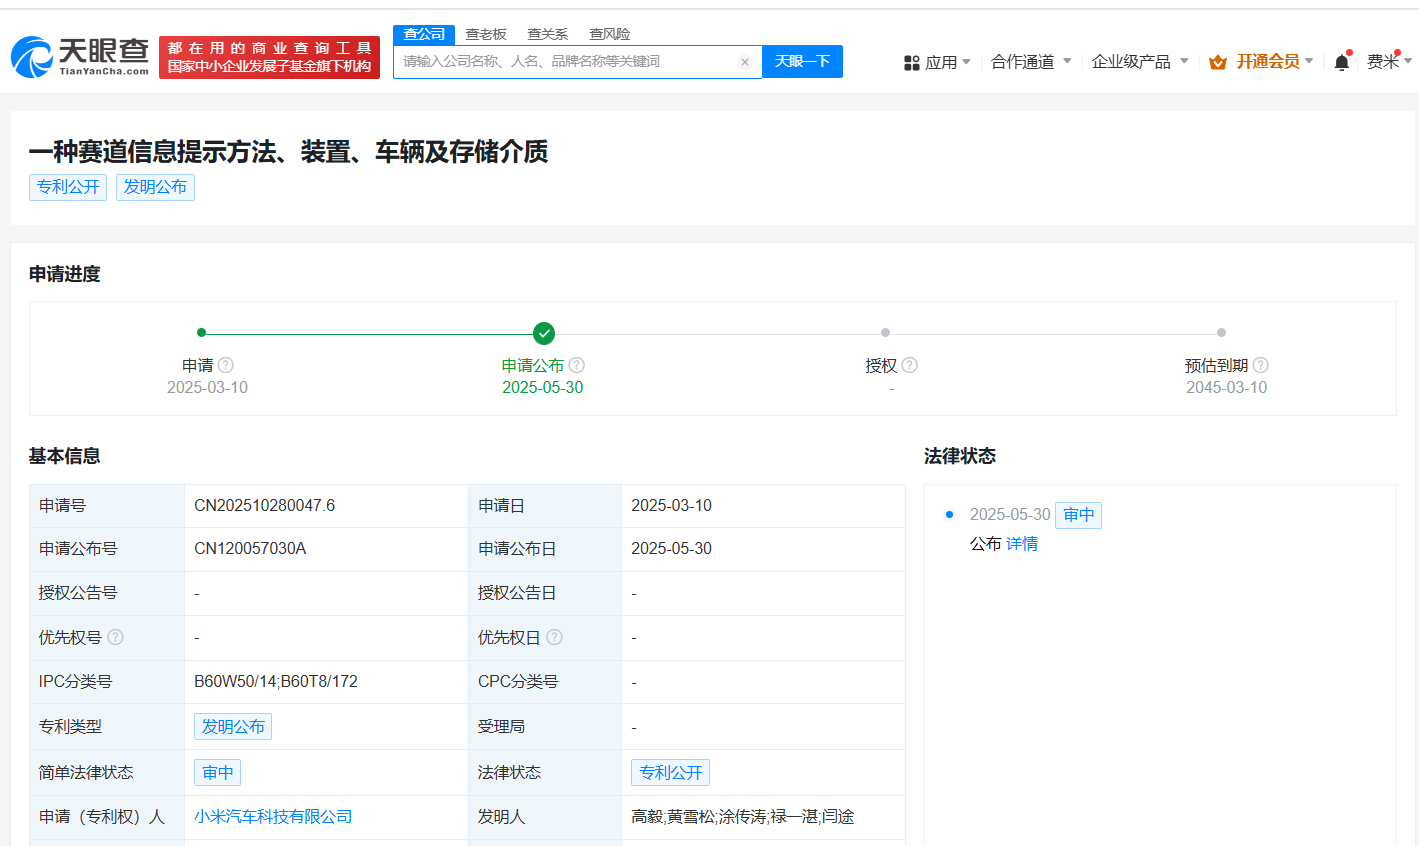The image size is (1419, 846).
Task: Click the 申请进度 section heading
Action: 64,274
